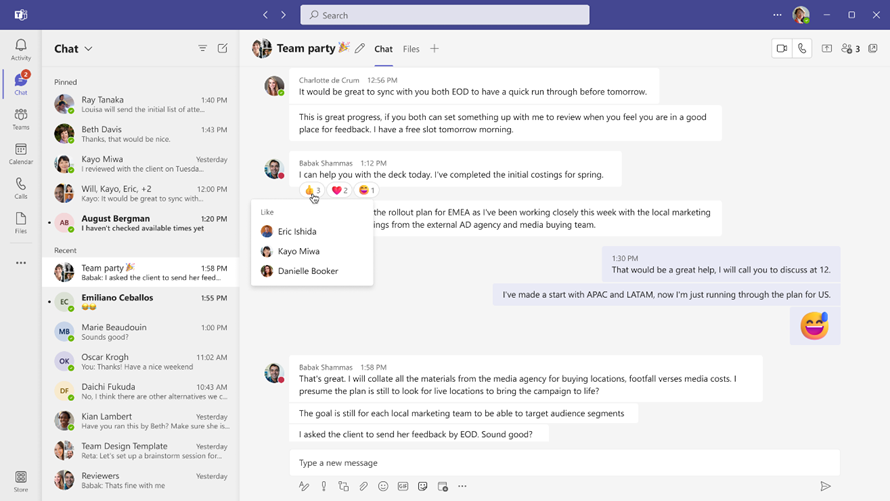Open the sticker picker

pos(423,486)
